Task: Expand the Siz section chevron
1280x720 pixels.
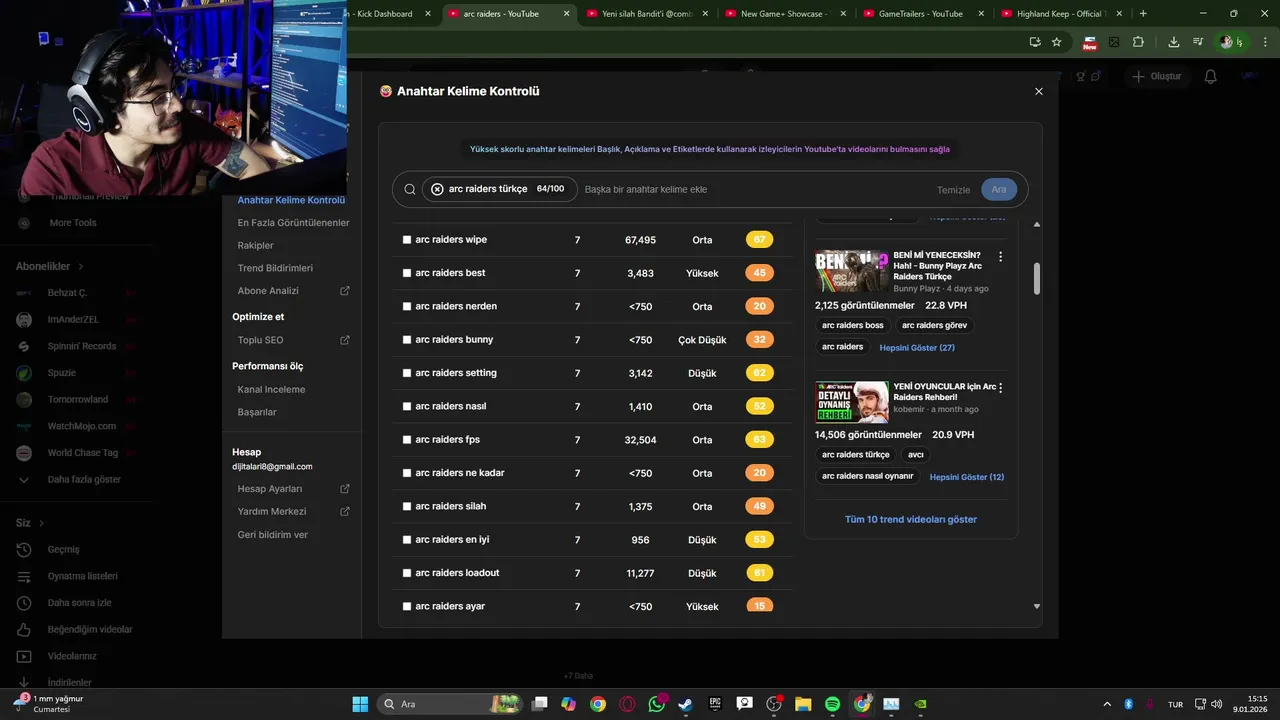Action: [x=41, y=523]
